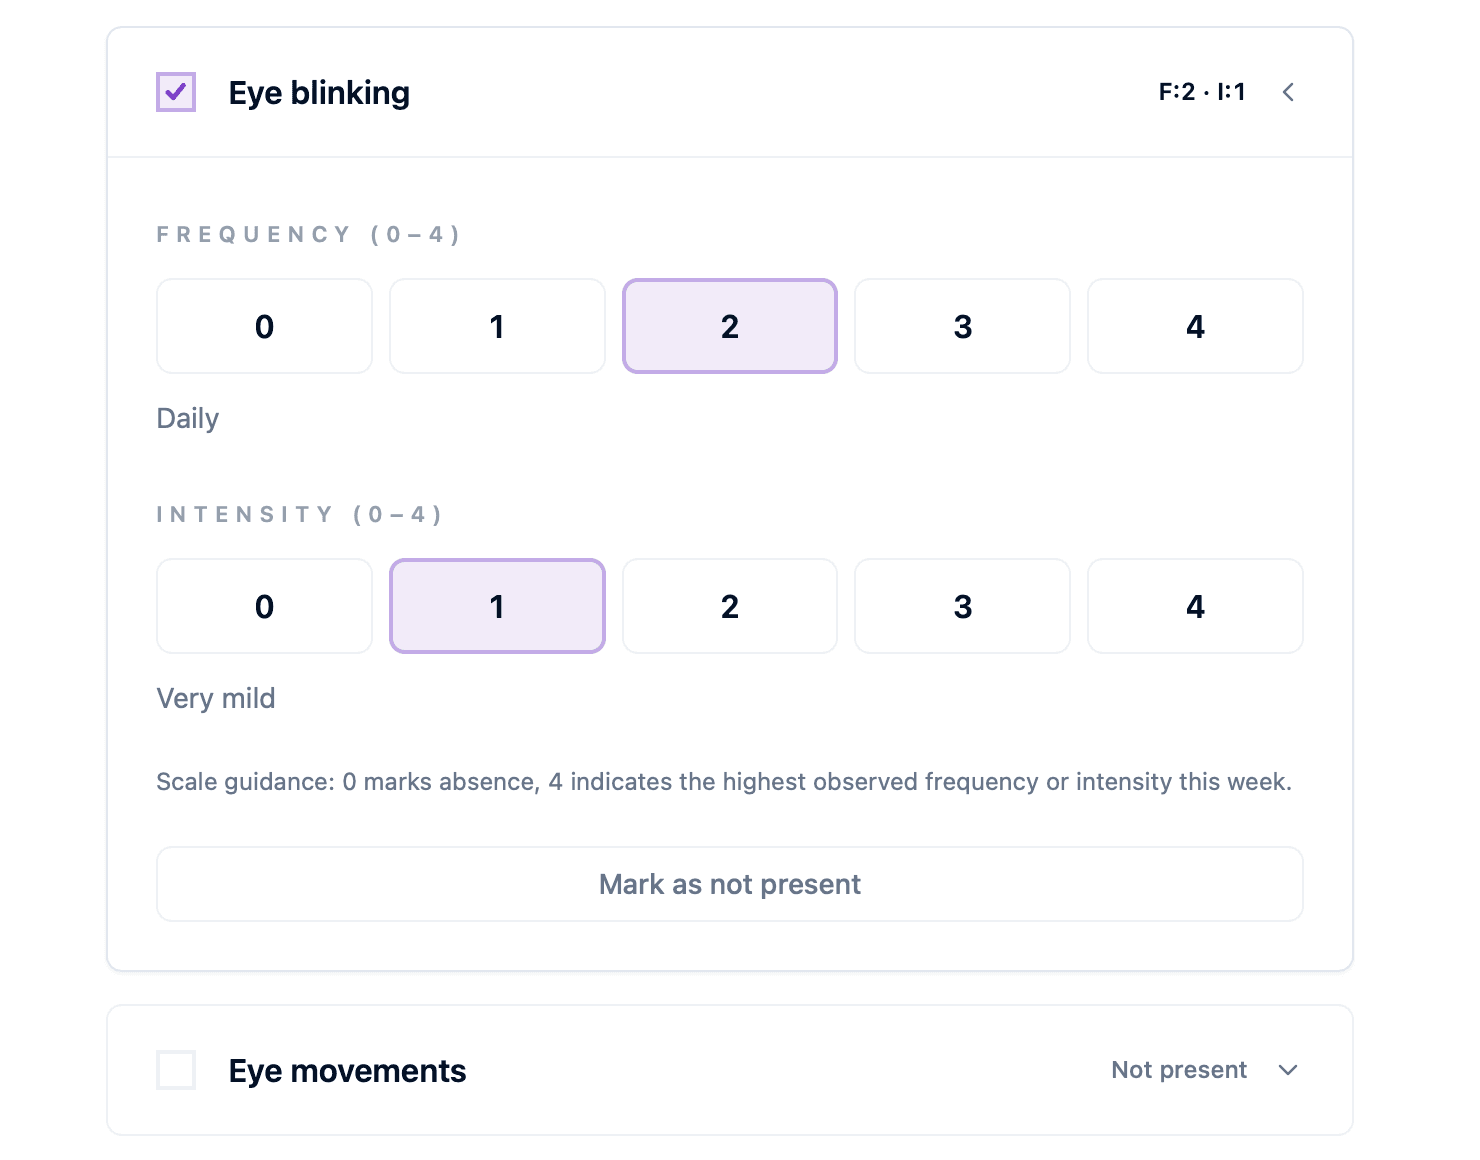The height and width of the screenshot is (1160, 1480).
Task: Choose Frequency rating 3
Action: click(962, 326)
